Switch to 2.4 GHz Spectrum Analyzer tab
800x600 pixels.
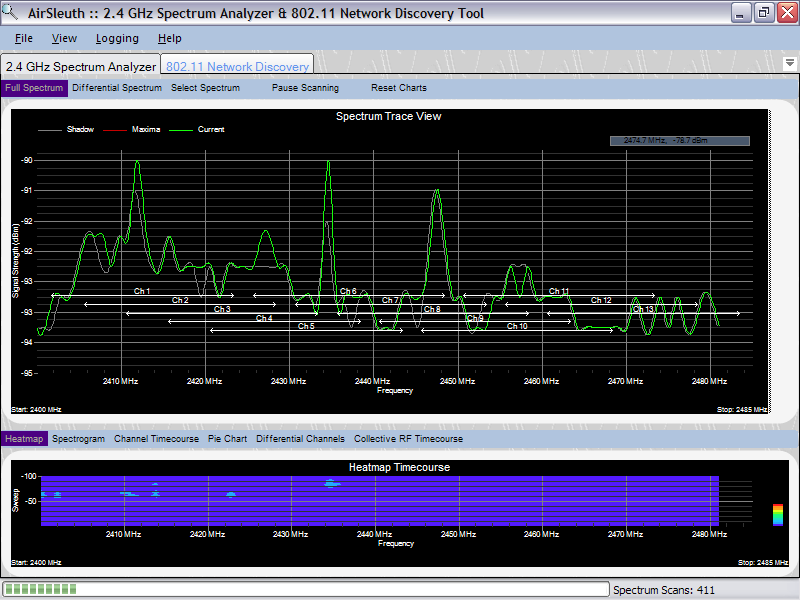click(x=81, y=66)
